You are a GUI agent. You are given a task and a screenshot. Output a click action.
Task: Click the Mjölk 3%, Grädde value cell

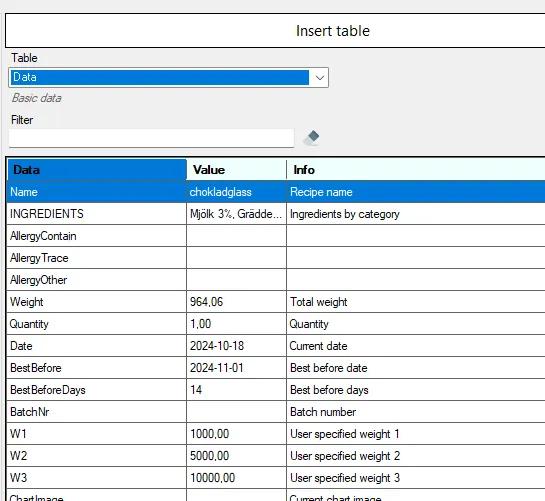pyautogui.click(x=236, y=214)
